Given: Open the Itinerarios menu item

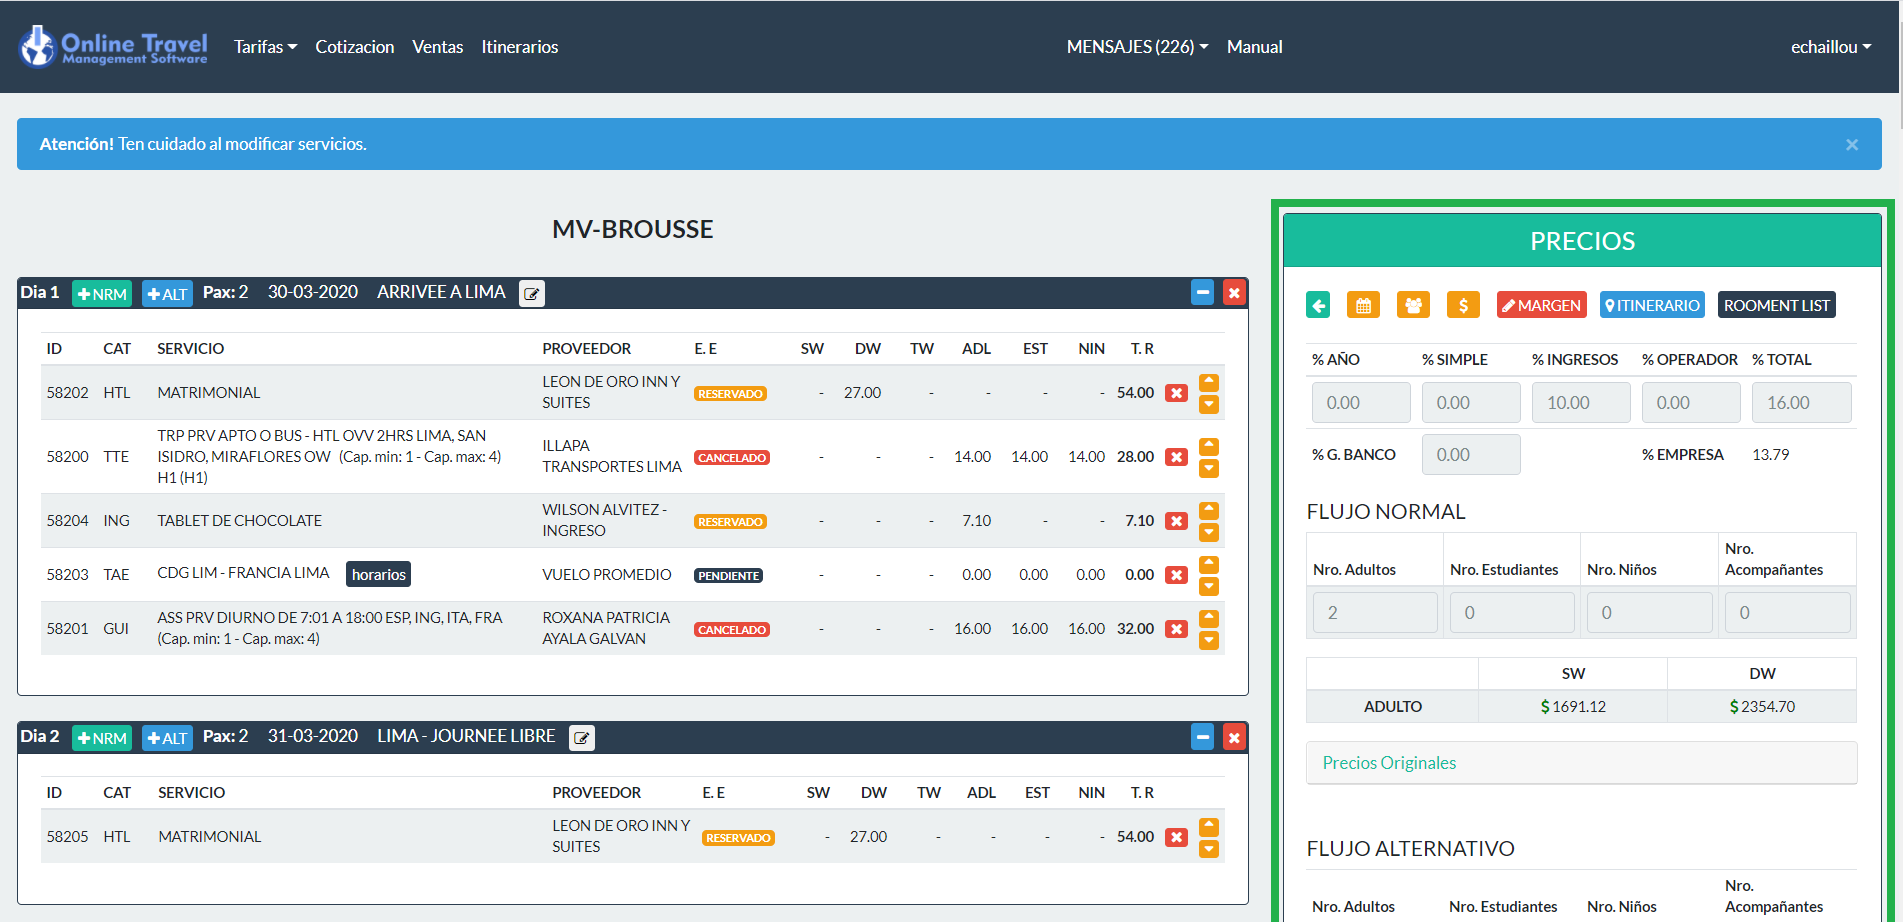Looking at the screenshot, I should coord(519,47).
